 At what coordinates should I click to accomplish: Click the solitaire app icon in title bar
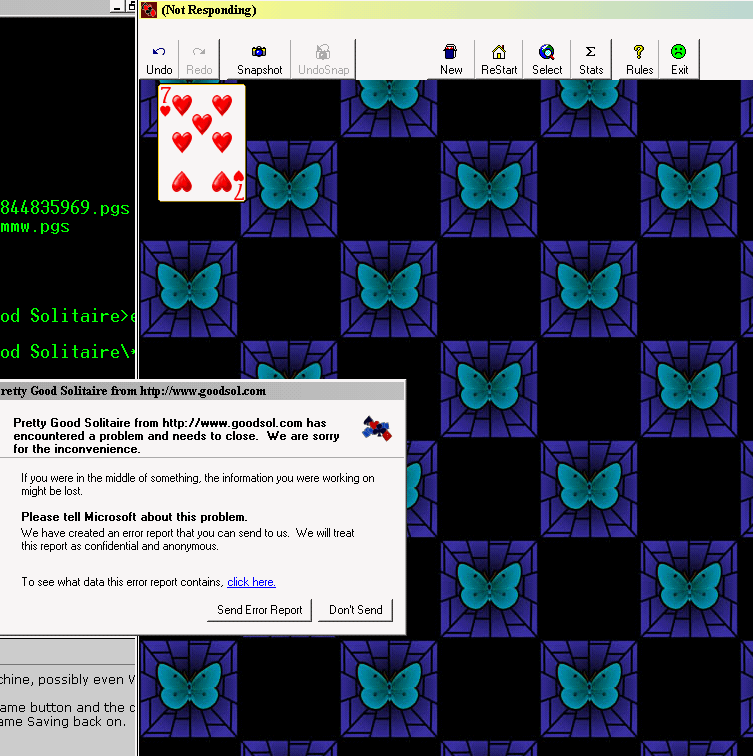[149, 10]
